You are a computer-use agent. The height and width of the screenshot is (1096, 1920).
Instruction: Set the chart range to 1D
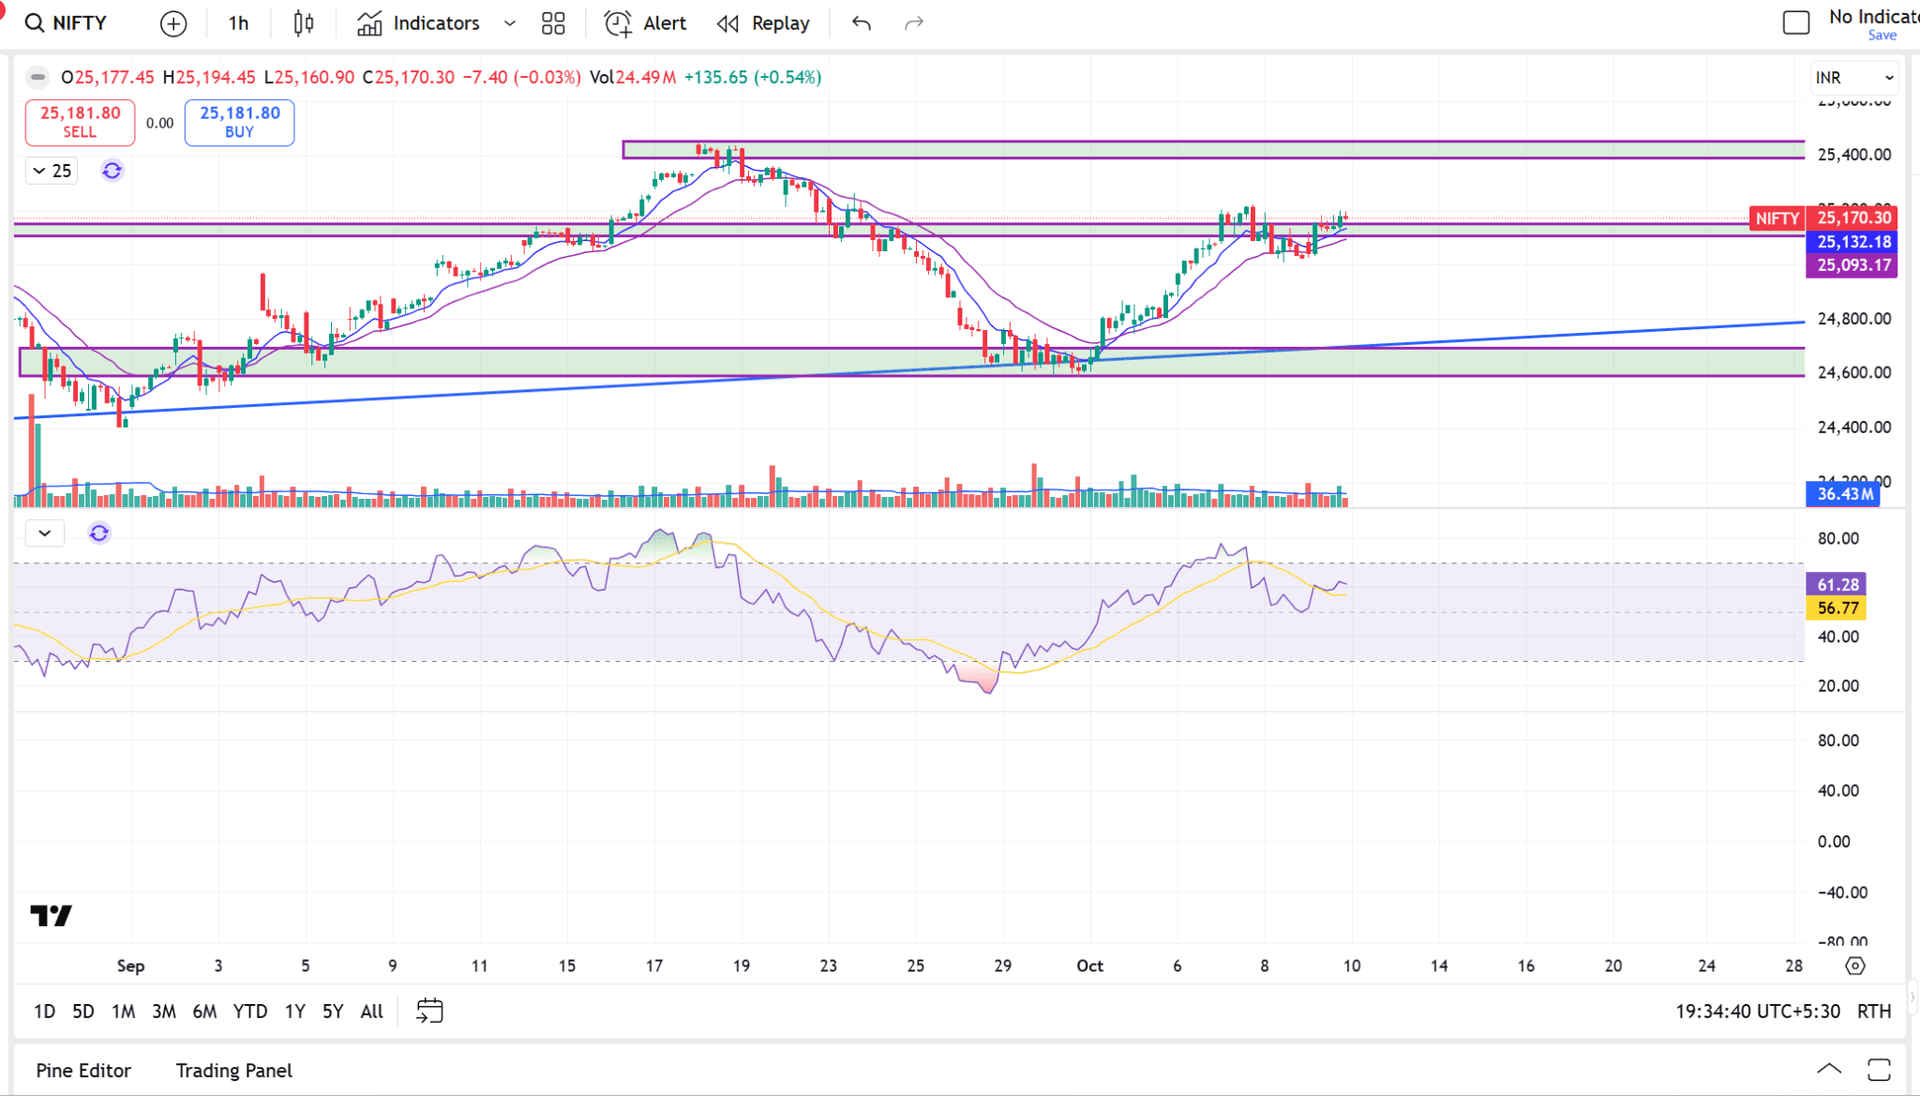click(44, 1011)
